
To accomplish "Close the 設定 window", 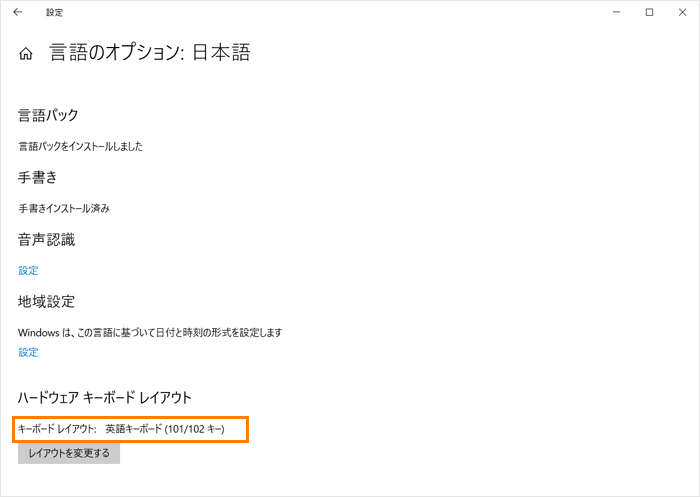I will (x=682, y=12).
